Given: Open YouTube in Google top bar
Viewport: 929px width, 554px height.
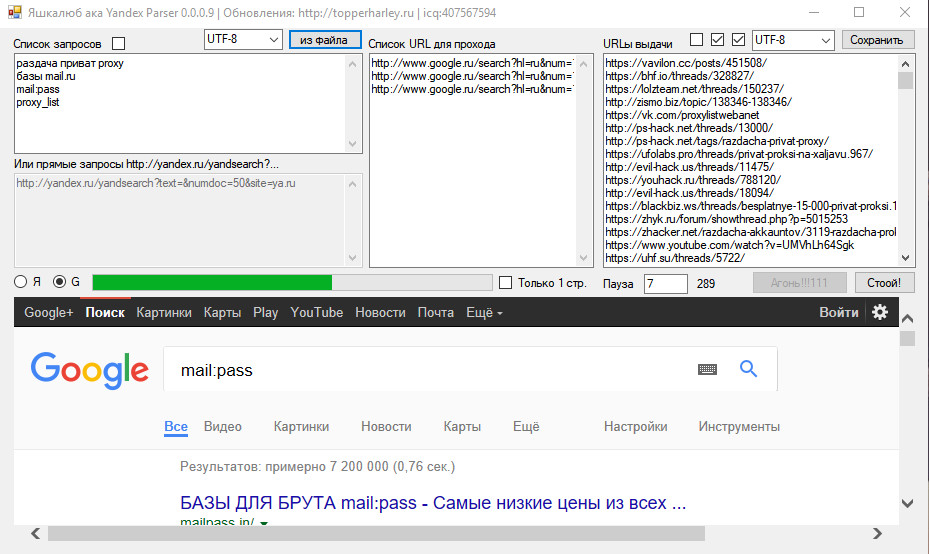Looking at the screenshot, I should [x=316, y=312].
